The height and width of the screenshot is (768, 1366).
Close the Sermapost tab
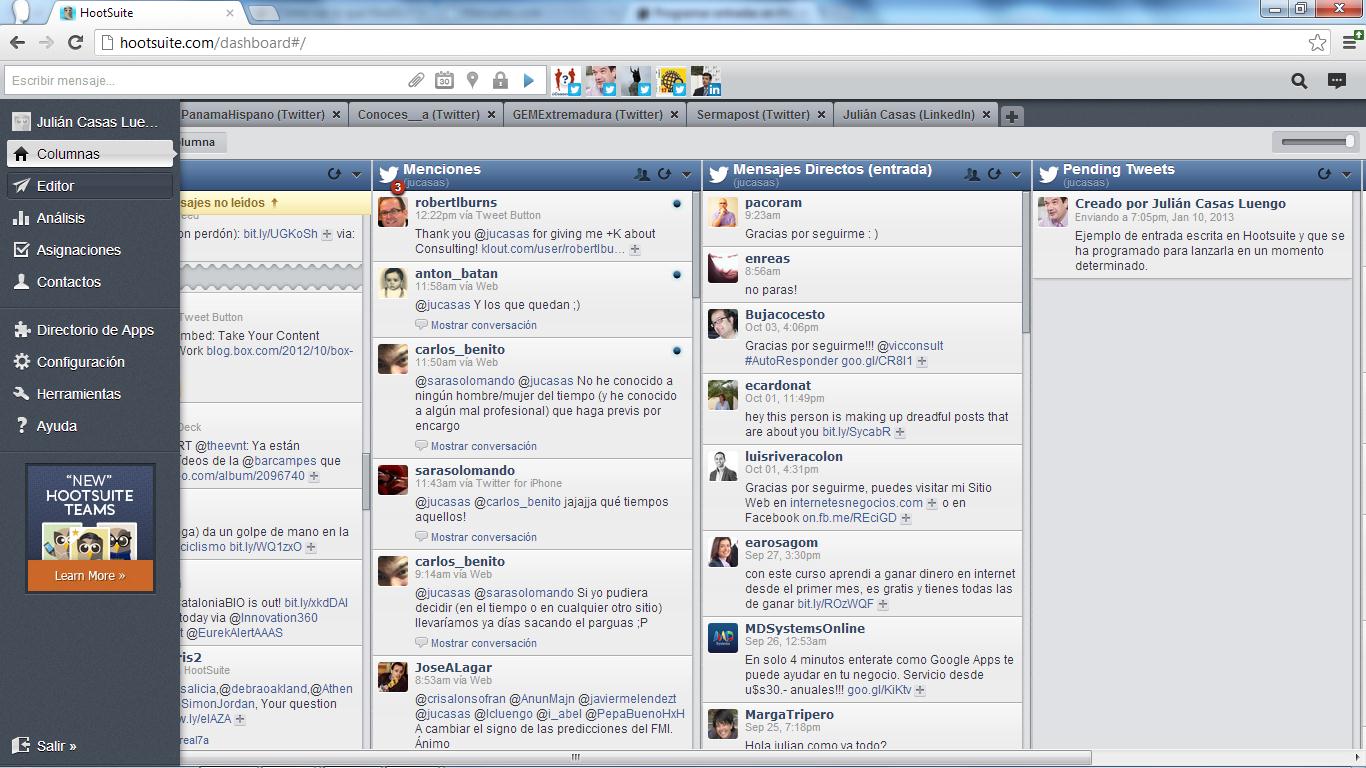pyautogui.click(x=822, y=115)
